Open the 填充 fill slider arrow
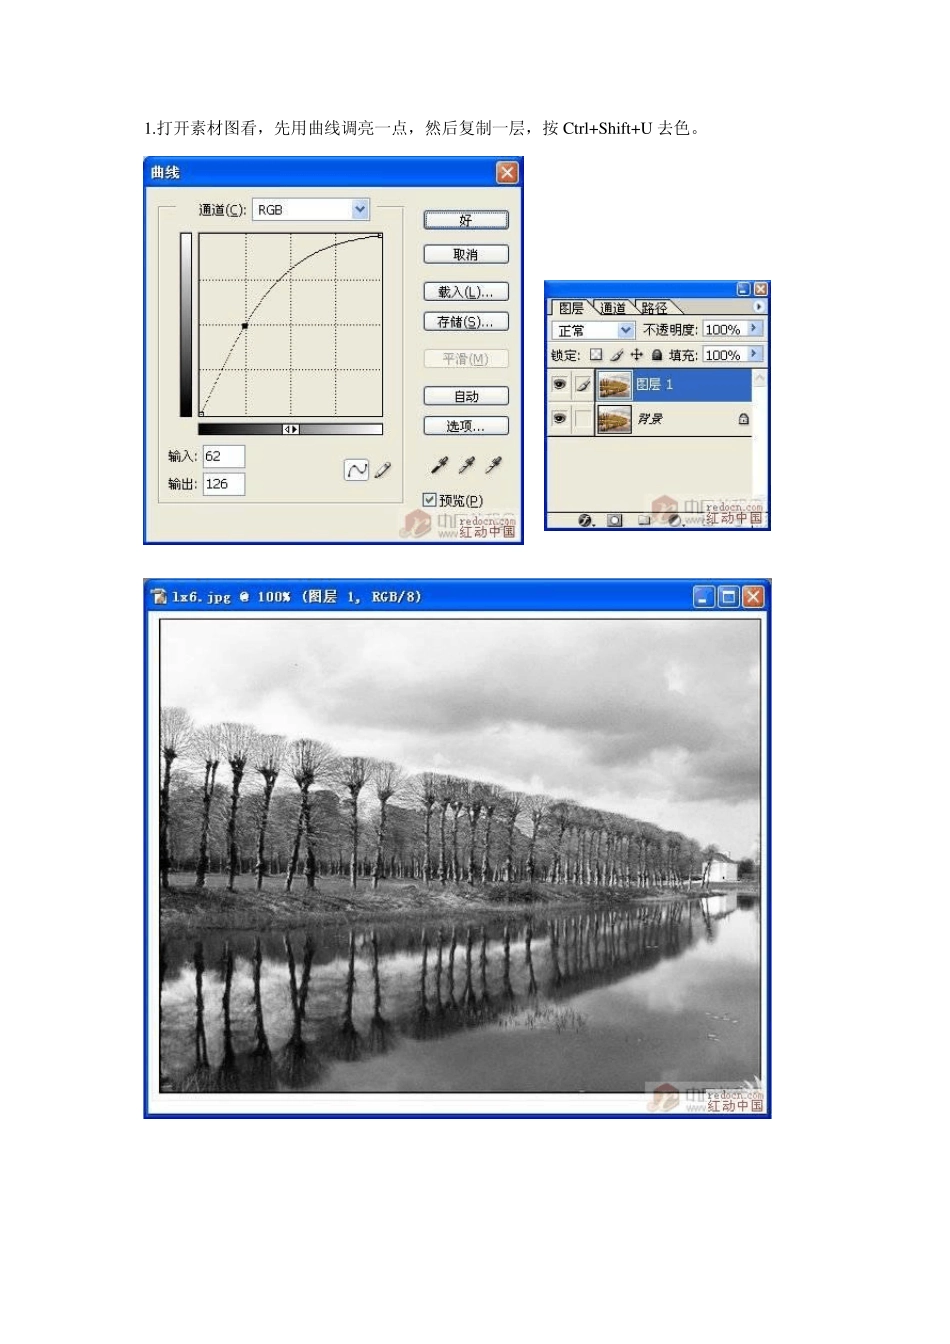The width and height of the screenshot is (950, 1344). pos(754,354)
